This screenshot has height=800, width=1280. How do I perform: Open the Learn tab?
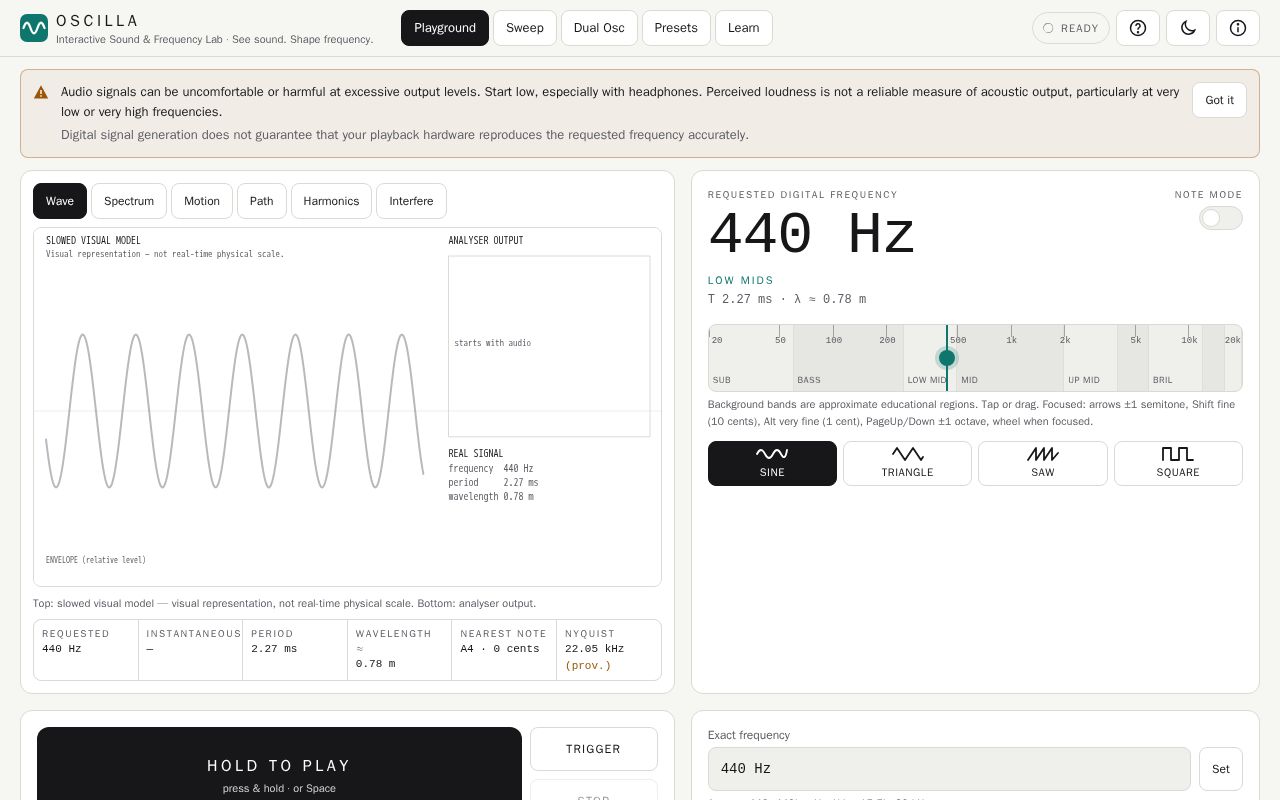[x=743, y=28]
